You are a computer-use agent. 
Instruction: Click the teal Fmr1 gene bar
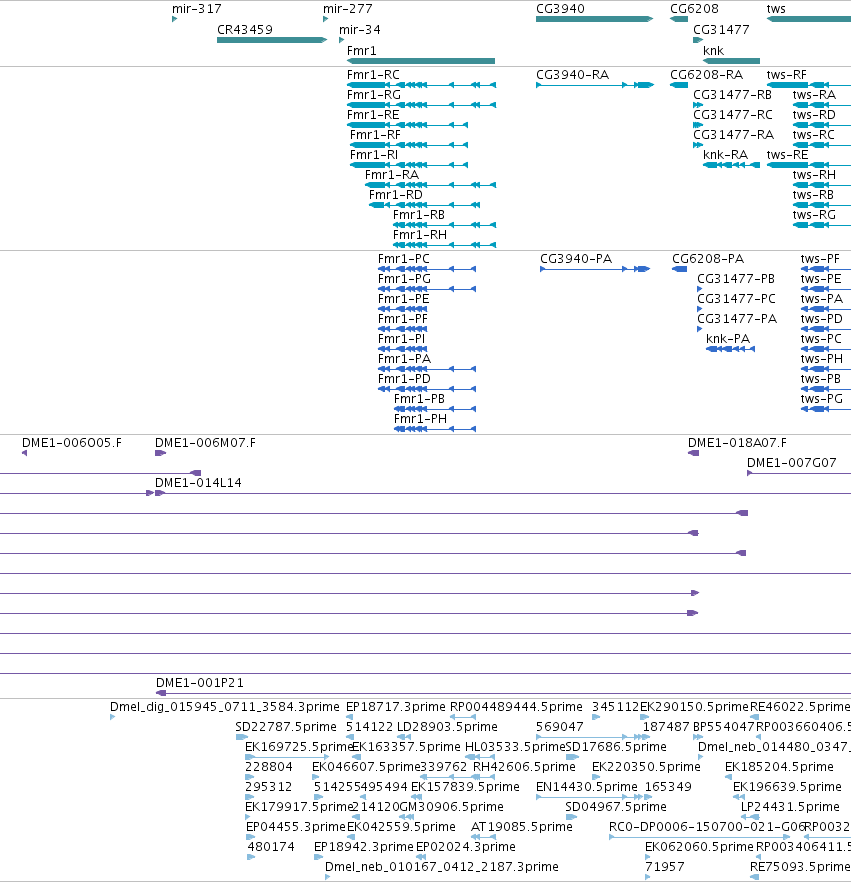pyautogui.click(x=421, y=61)
